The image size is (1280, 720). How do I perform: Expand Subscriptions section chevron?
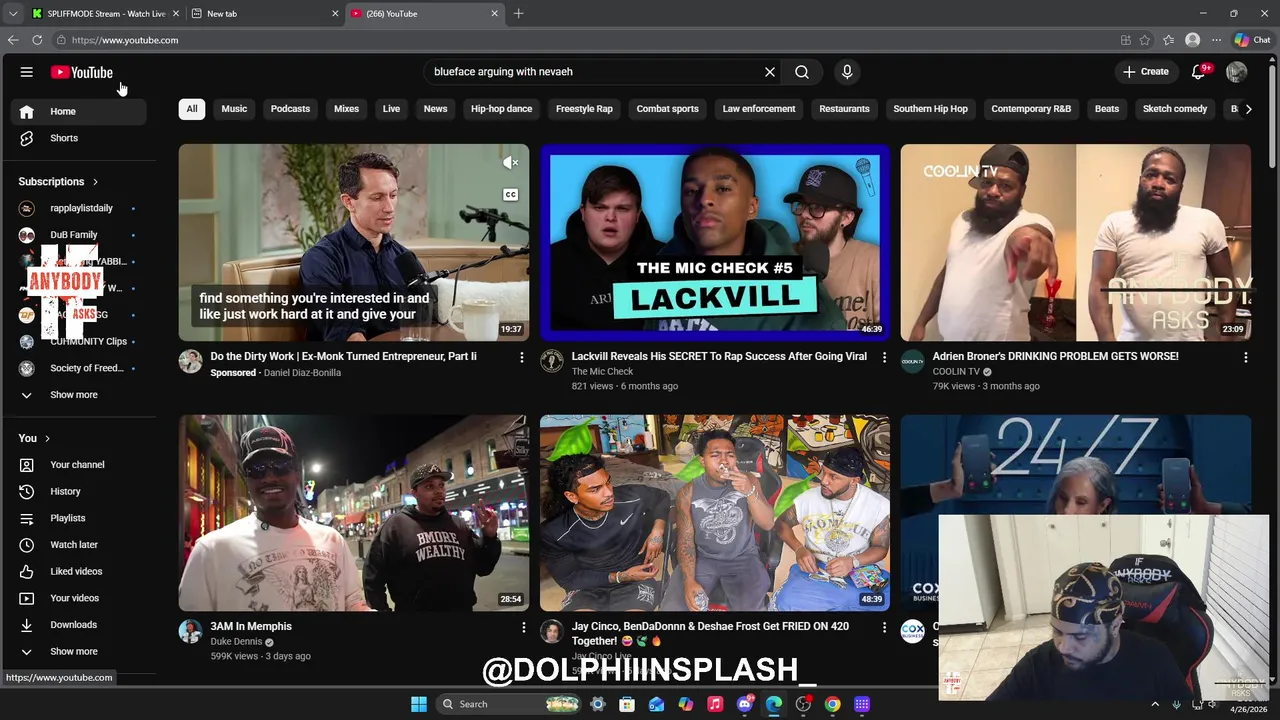point(95,182)
